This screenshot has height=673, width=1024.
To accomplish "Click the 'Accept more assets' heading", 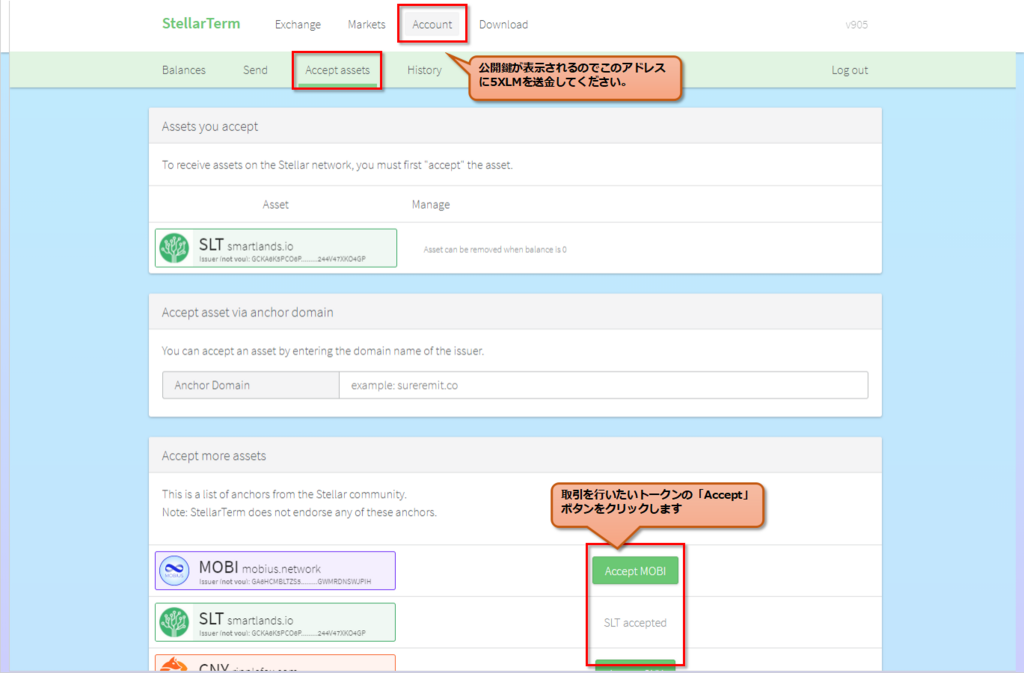I will (x=214, y=456).
